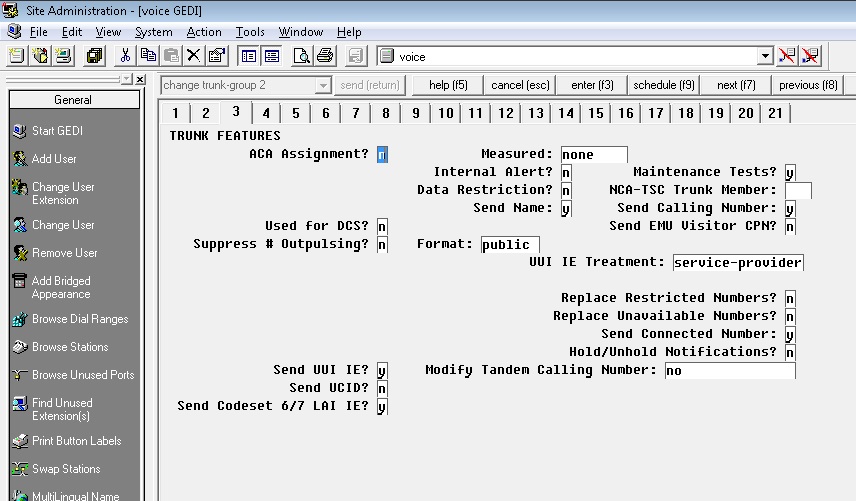
Task: Click the Browse Dial Ranges icon
Action: click(x=20, y=319)
